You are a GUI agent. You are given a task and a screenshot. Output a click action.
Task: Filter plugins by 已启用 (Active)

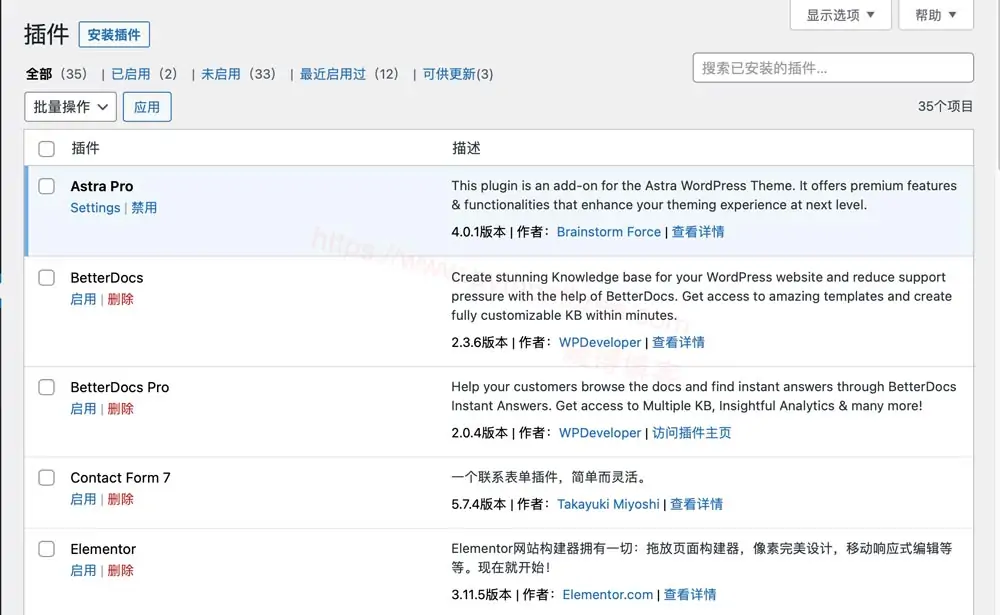(130, 73)
